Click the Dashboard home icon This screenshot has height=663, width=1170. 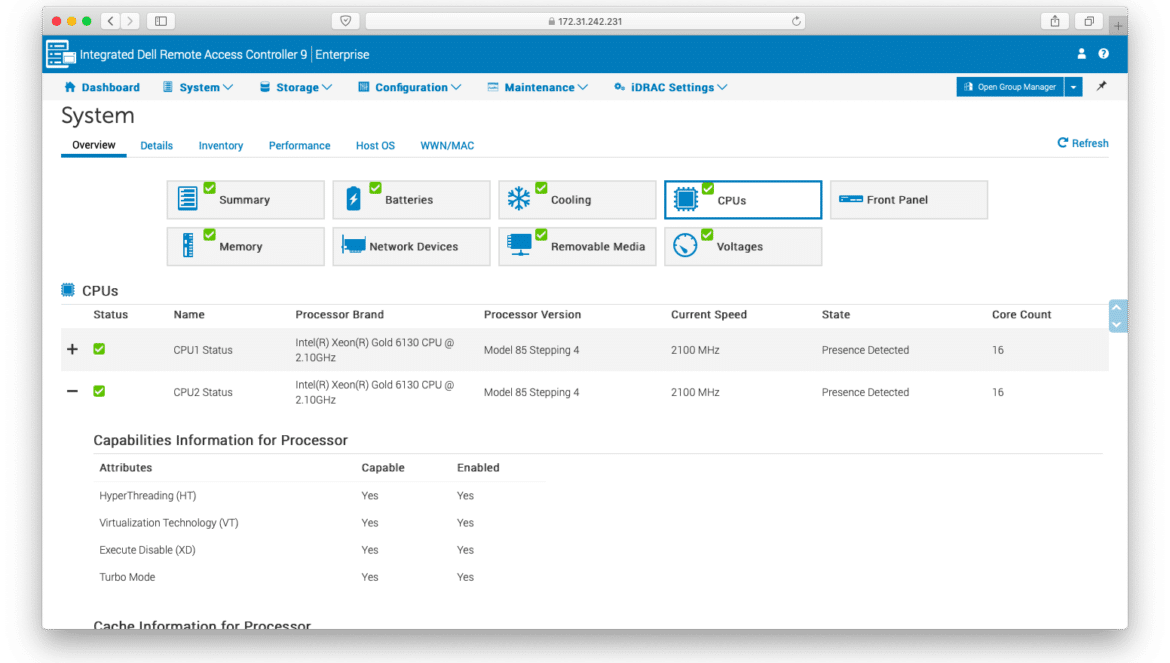click(70, 87)
